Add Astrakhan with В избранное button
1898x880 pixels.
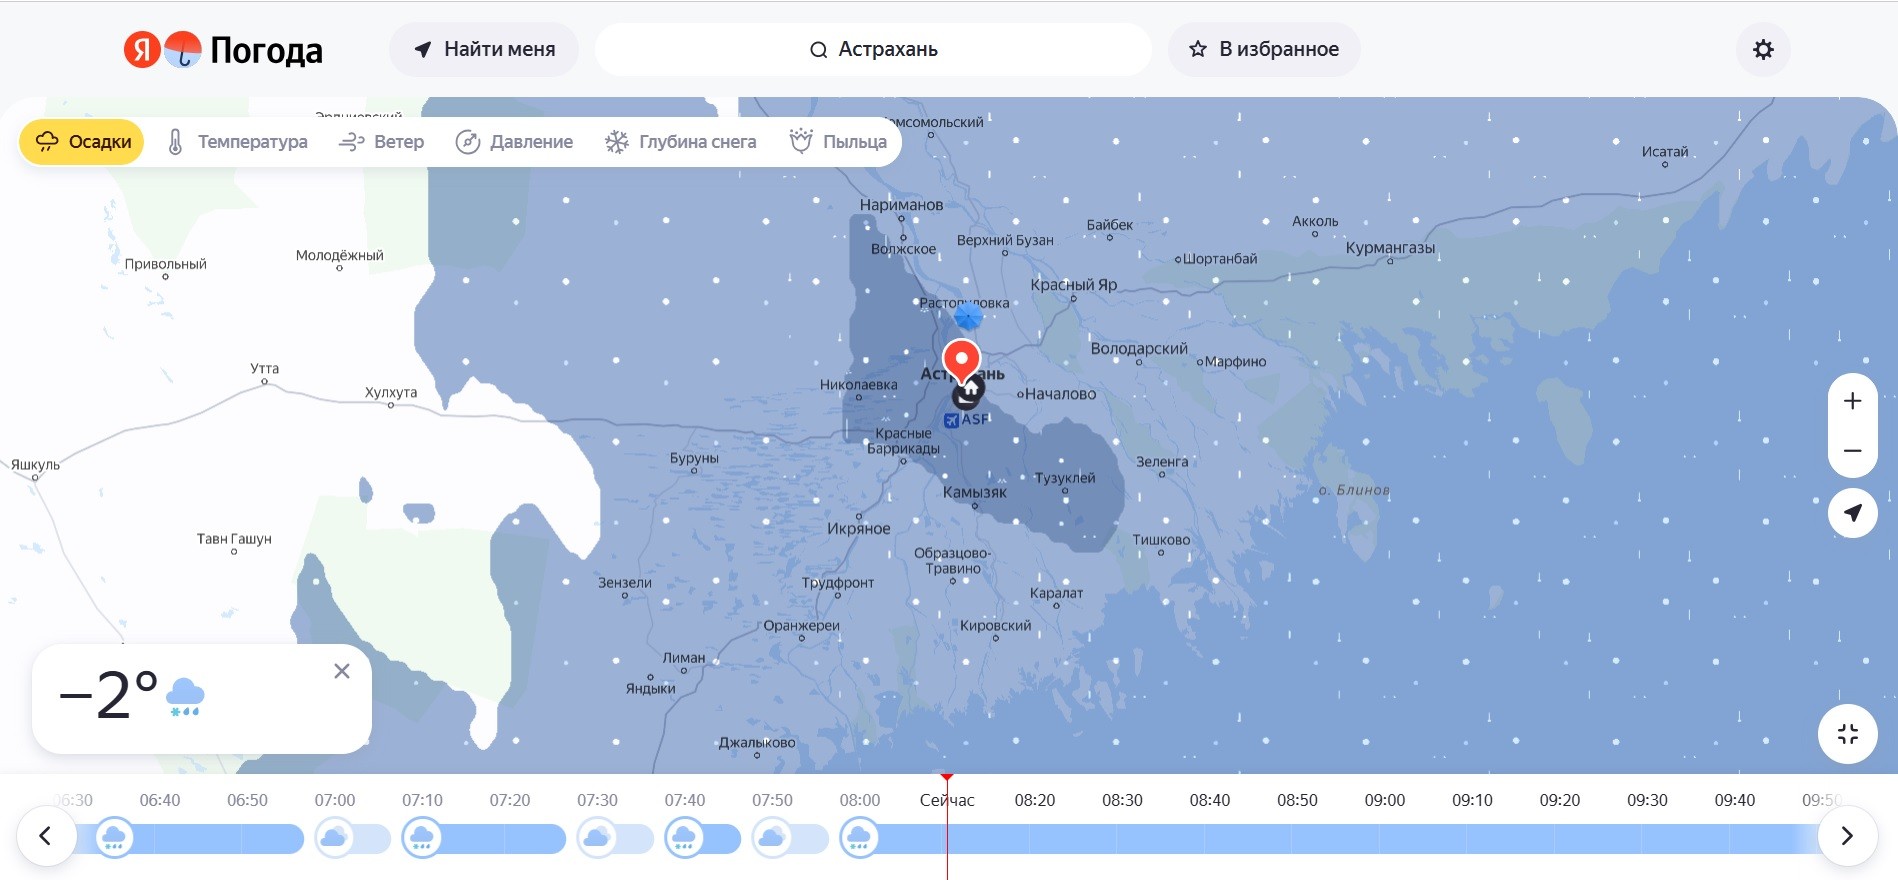tap(1264, 50)
